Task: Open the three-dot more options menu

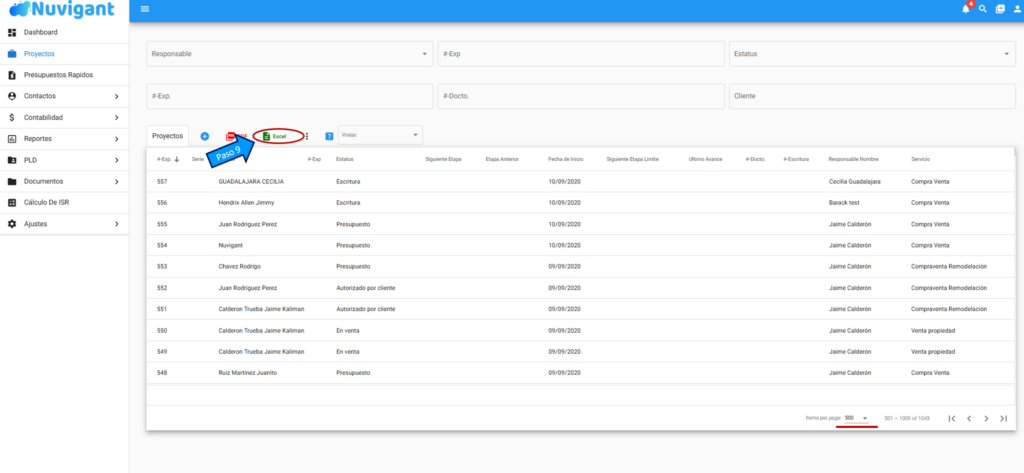Action: point(307,137)
